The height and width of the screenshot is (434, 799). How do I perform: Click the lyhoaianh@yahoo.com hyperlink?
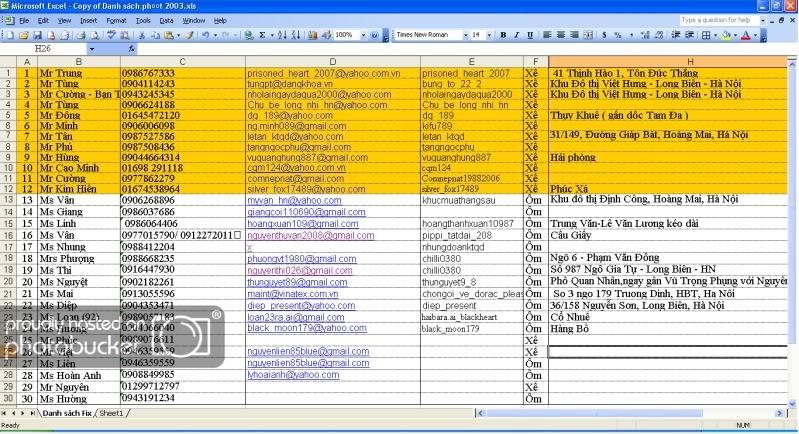click(293, 375)
